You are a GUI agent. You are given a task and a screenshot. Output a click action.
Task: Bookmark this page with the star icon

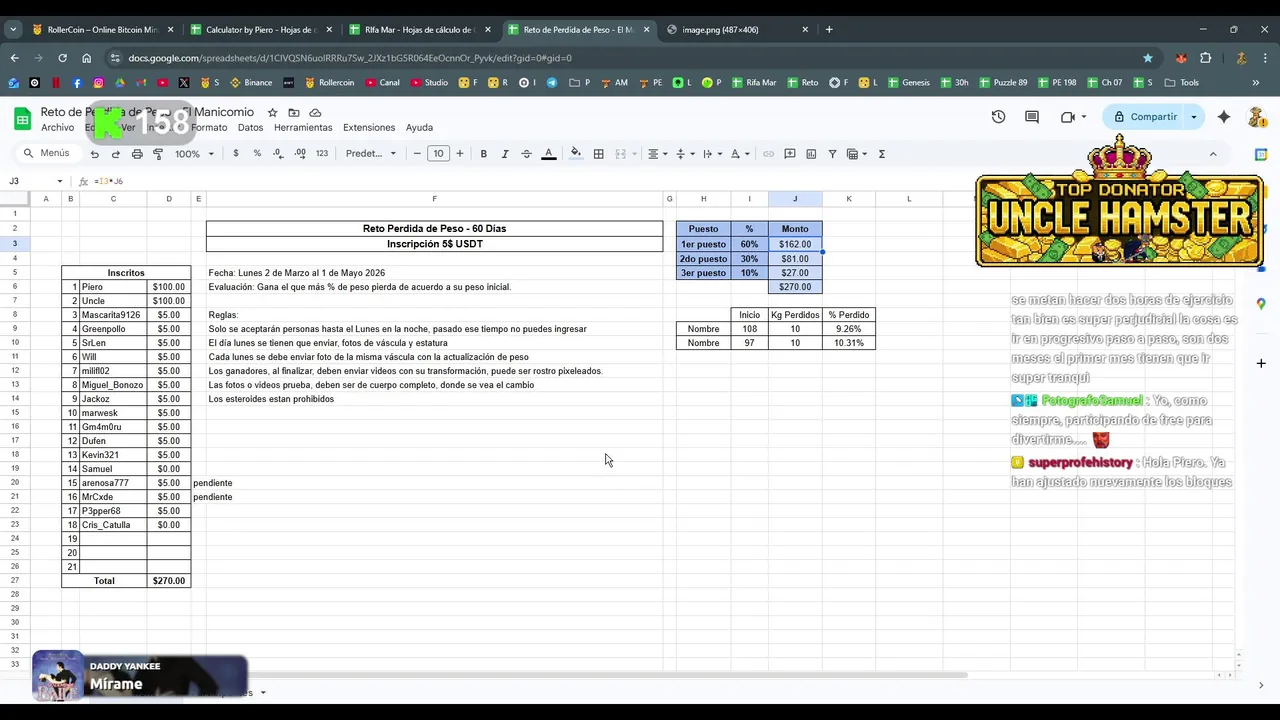[x=1147, y=58]
